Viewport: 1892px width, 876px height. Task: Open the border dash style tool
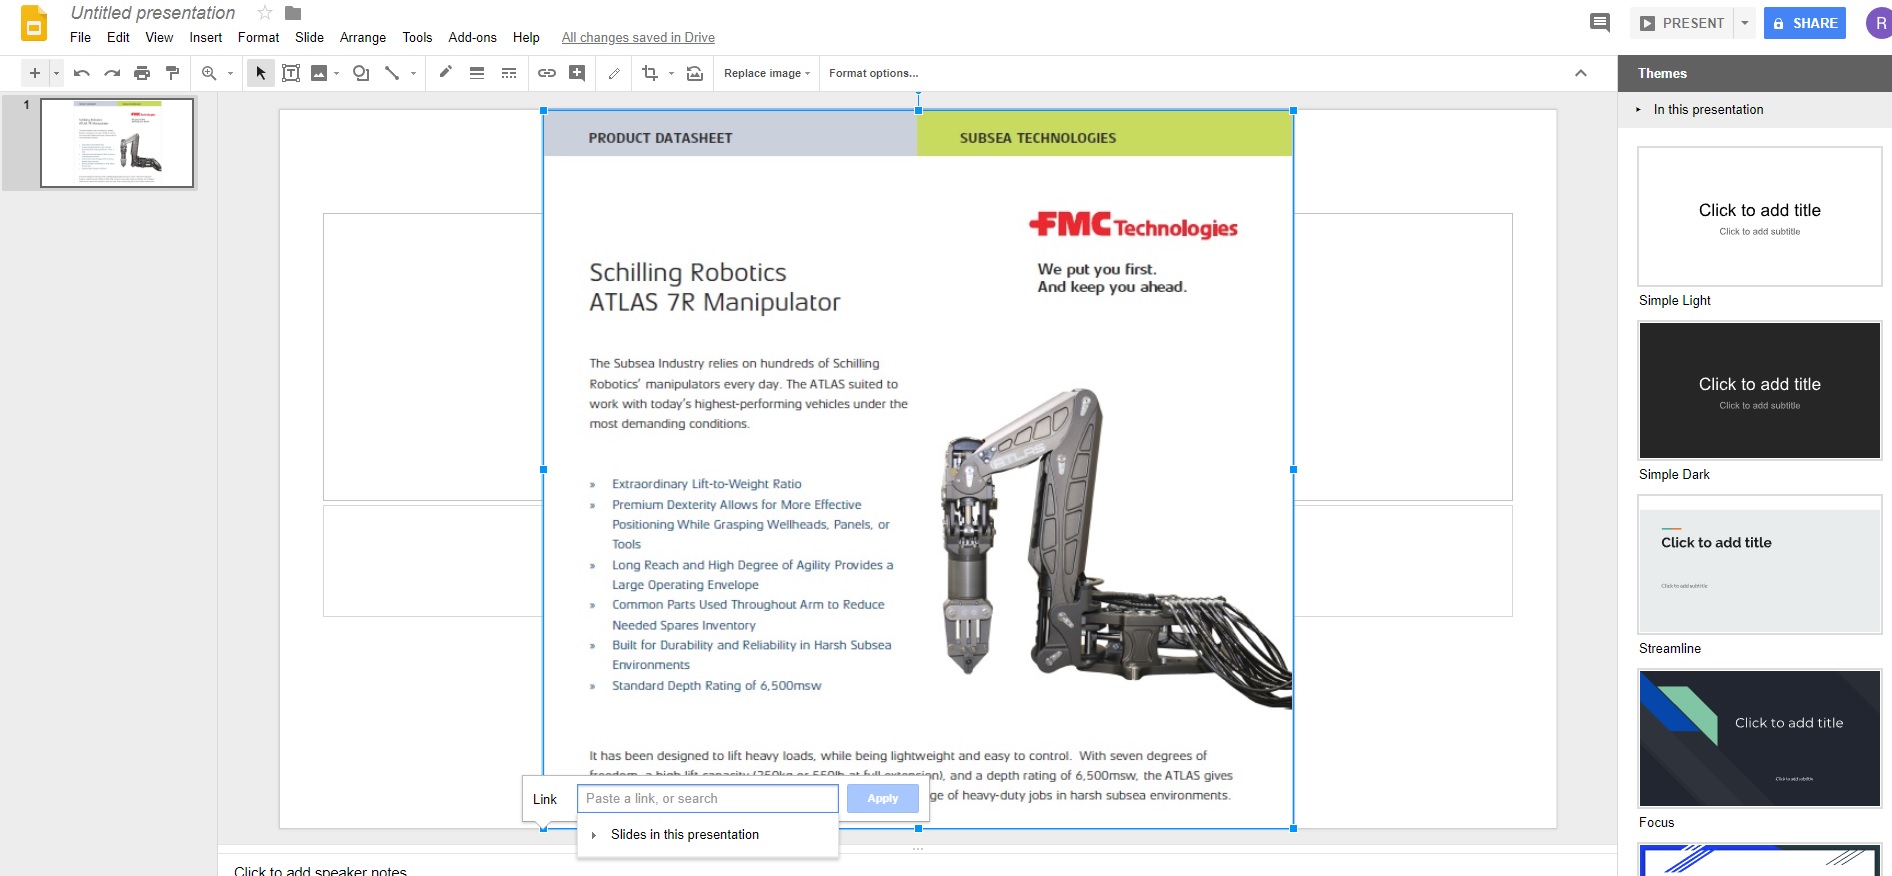pyautogui.click(x=509, y=73)
